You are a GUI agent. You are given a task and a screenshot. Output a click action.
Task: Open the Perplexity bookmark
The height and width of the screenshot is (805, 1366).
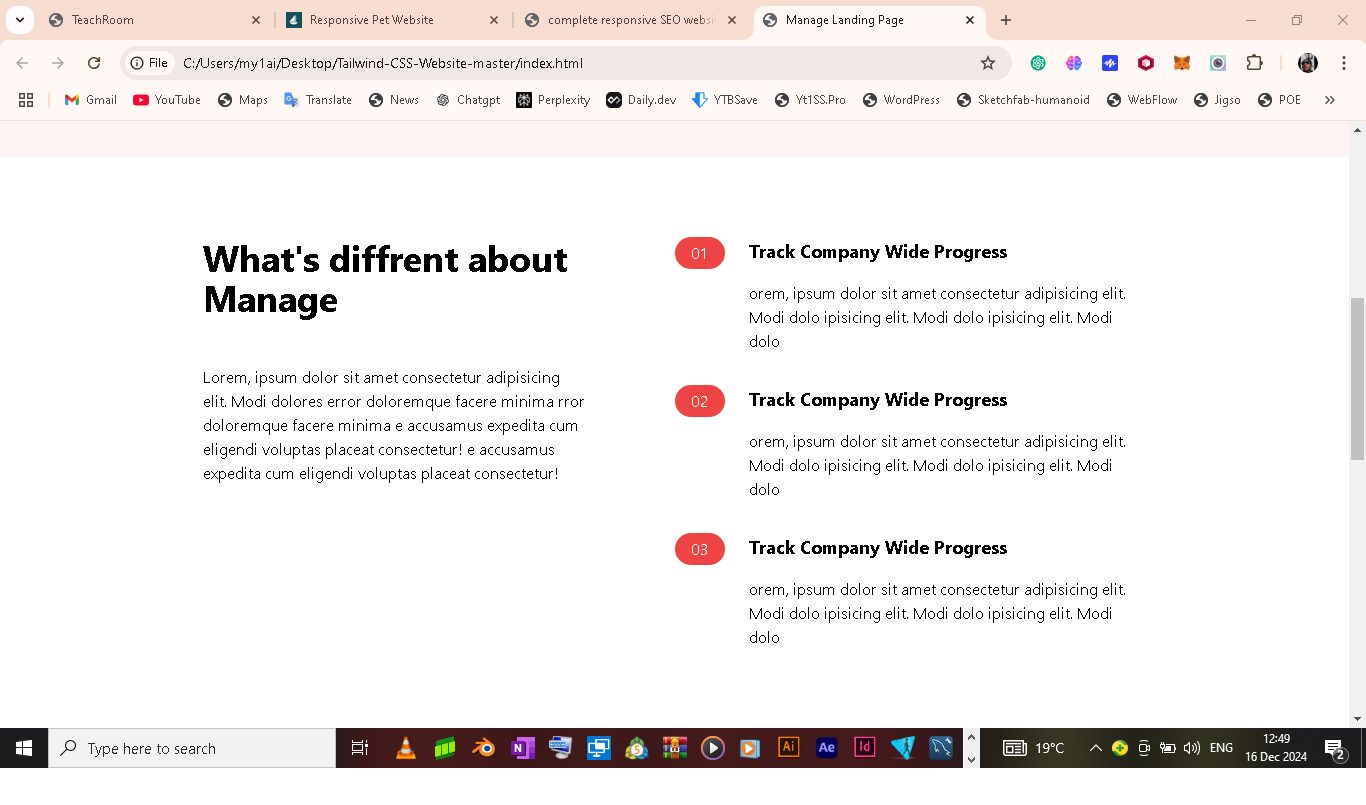point(553,100)
